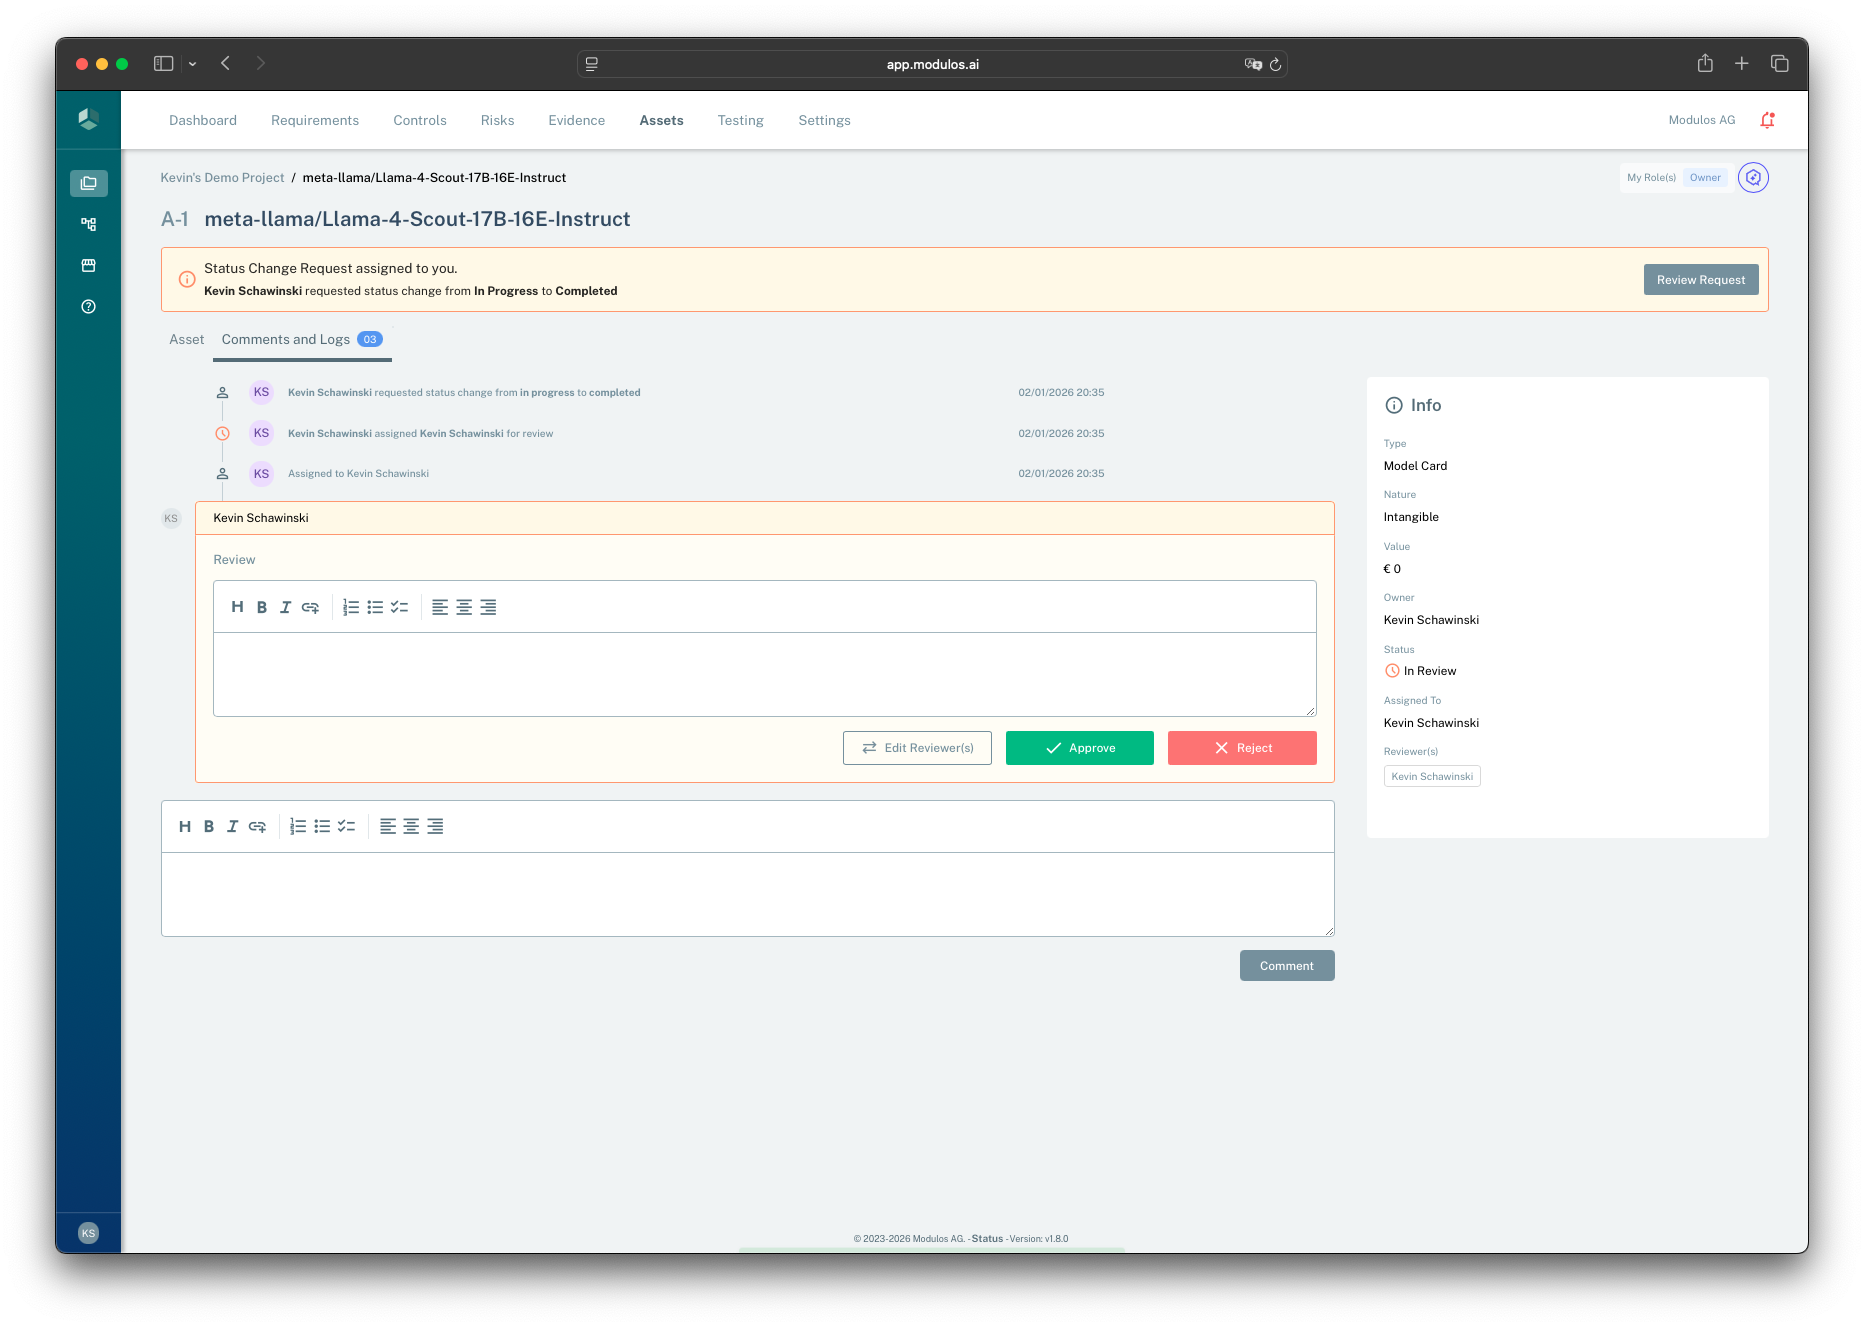1864x1327 pixels.
Task: Open the Comments and Logs tab
Action: [285, 339]
